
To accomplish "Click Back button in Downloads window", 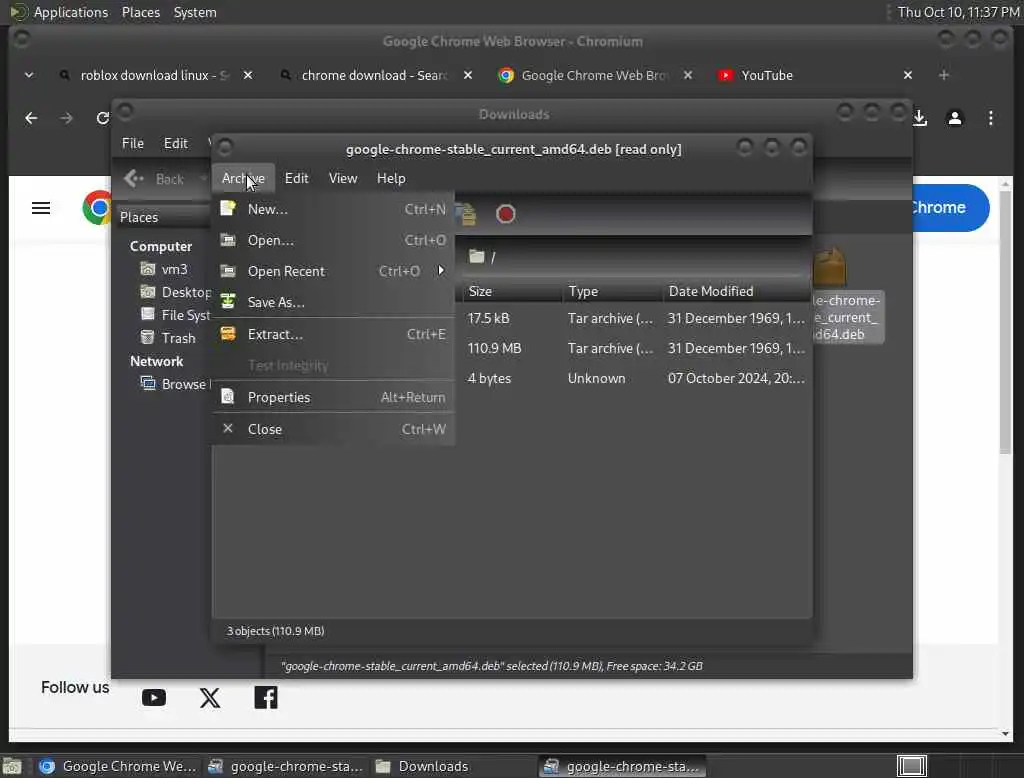I will coord(155,178).
